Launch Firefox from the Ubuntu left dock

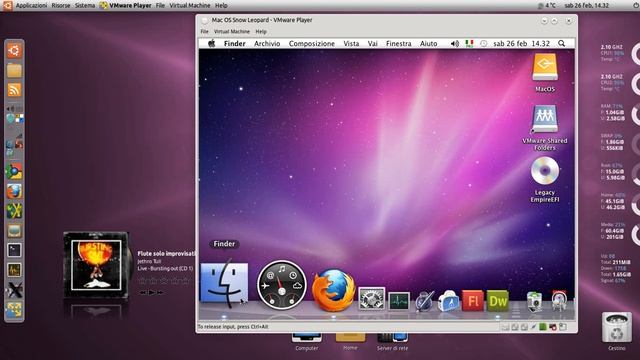coord(14,191)
